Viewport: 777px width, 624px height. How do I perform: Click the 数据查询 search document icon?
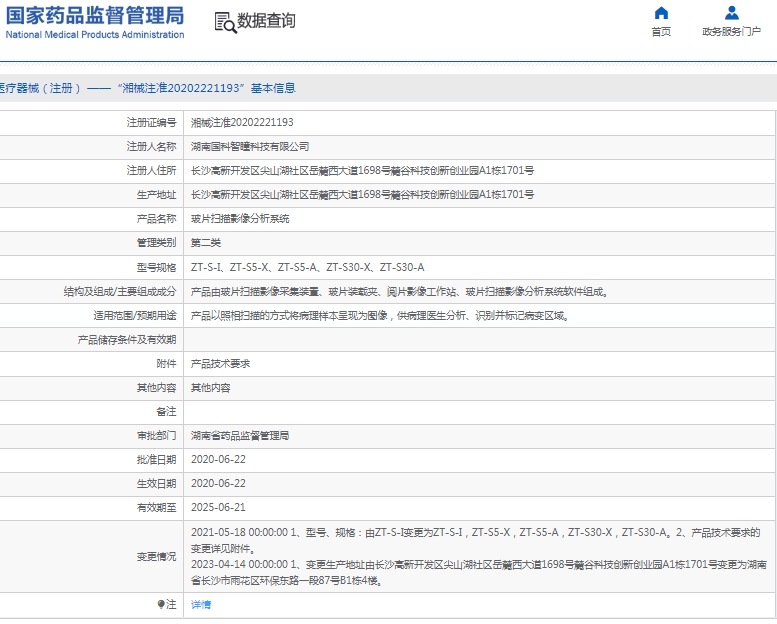point(225,23)
